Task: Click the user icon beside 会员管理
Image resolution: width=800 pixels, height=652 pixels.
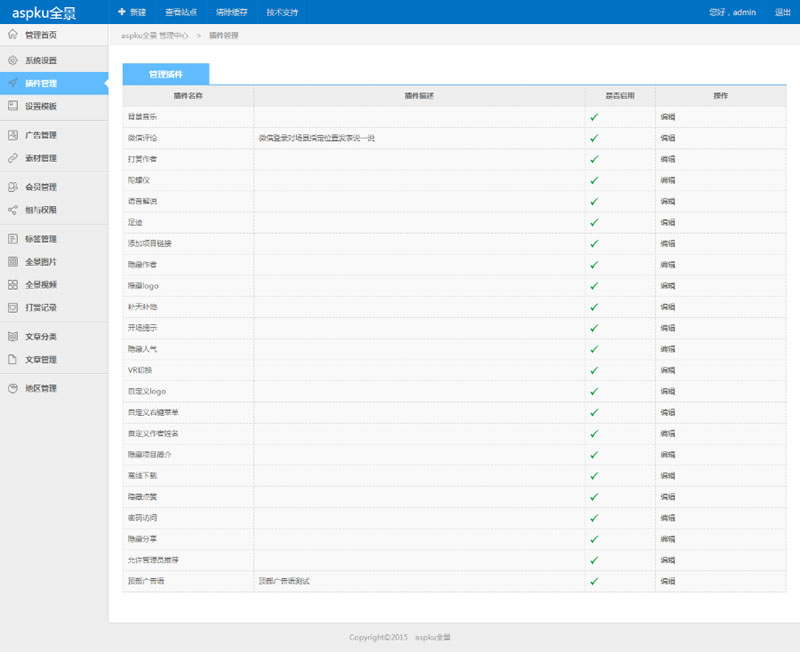Action: tap(13, 187)
